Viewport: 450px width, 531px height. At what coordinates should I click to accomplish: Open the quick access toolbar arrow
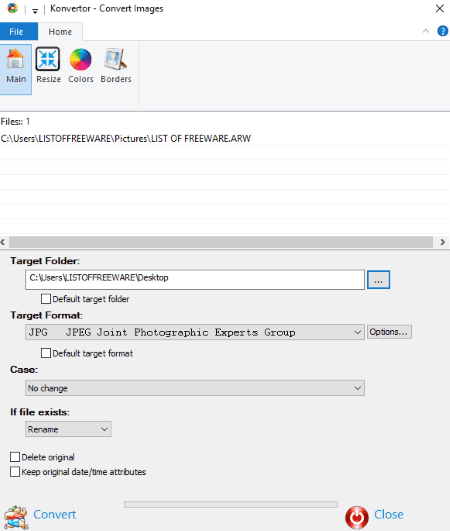pos(35,10)
